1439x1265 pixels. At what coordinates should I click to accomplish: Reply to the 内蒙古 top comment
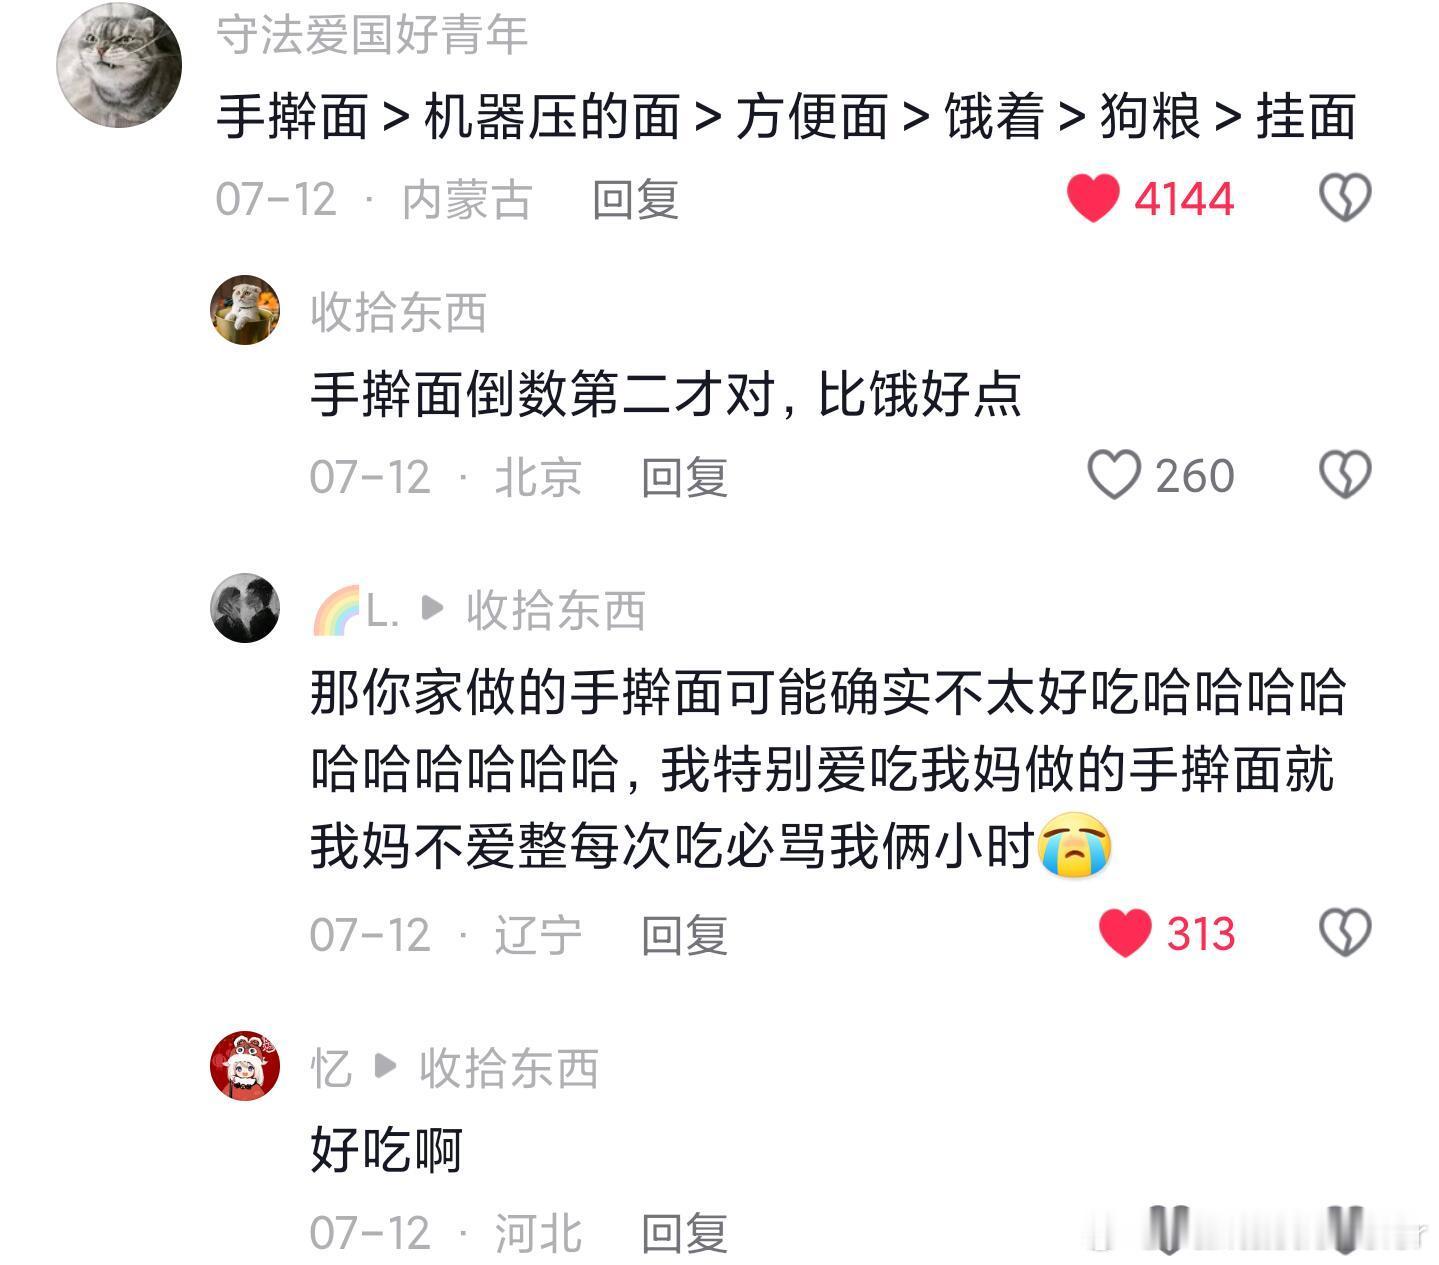click(x=636, y=199)
